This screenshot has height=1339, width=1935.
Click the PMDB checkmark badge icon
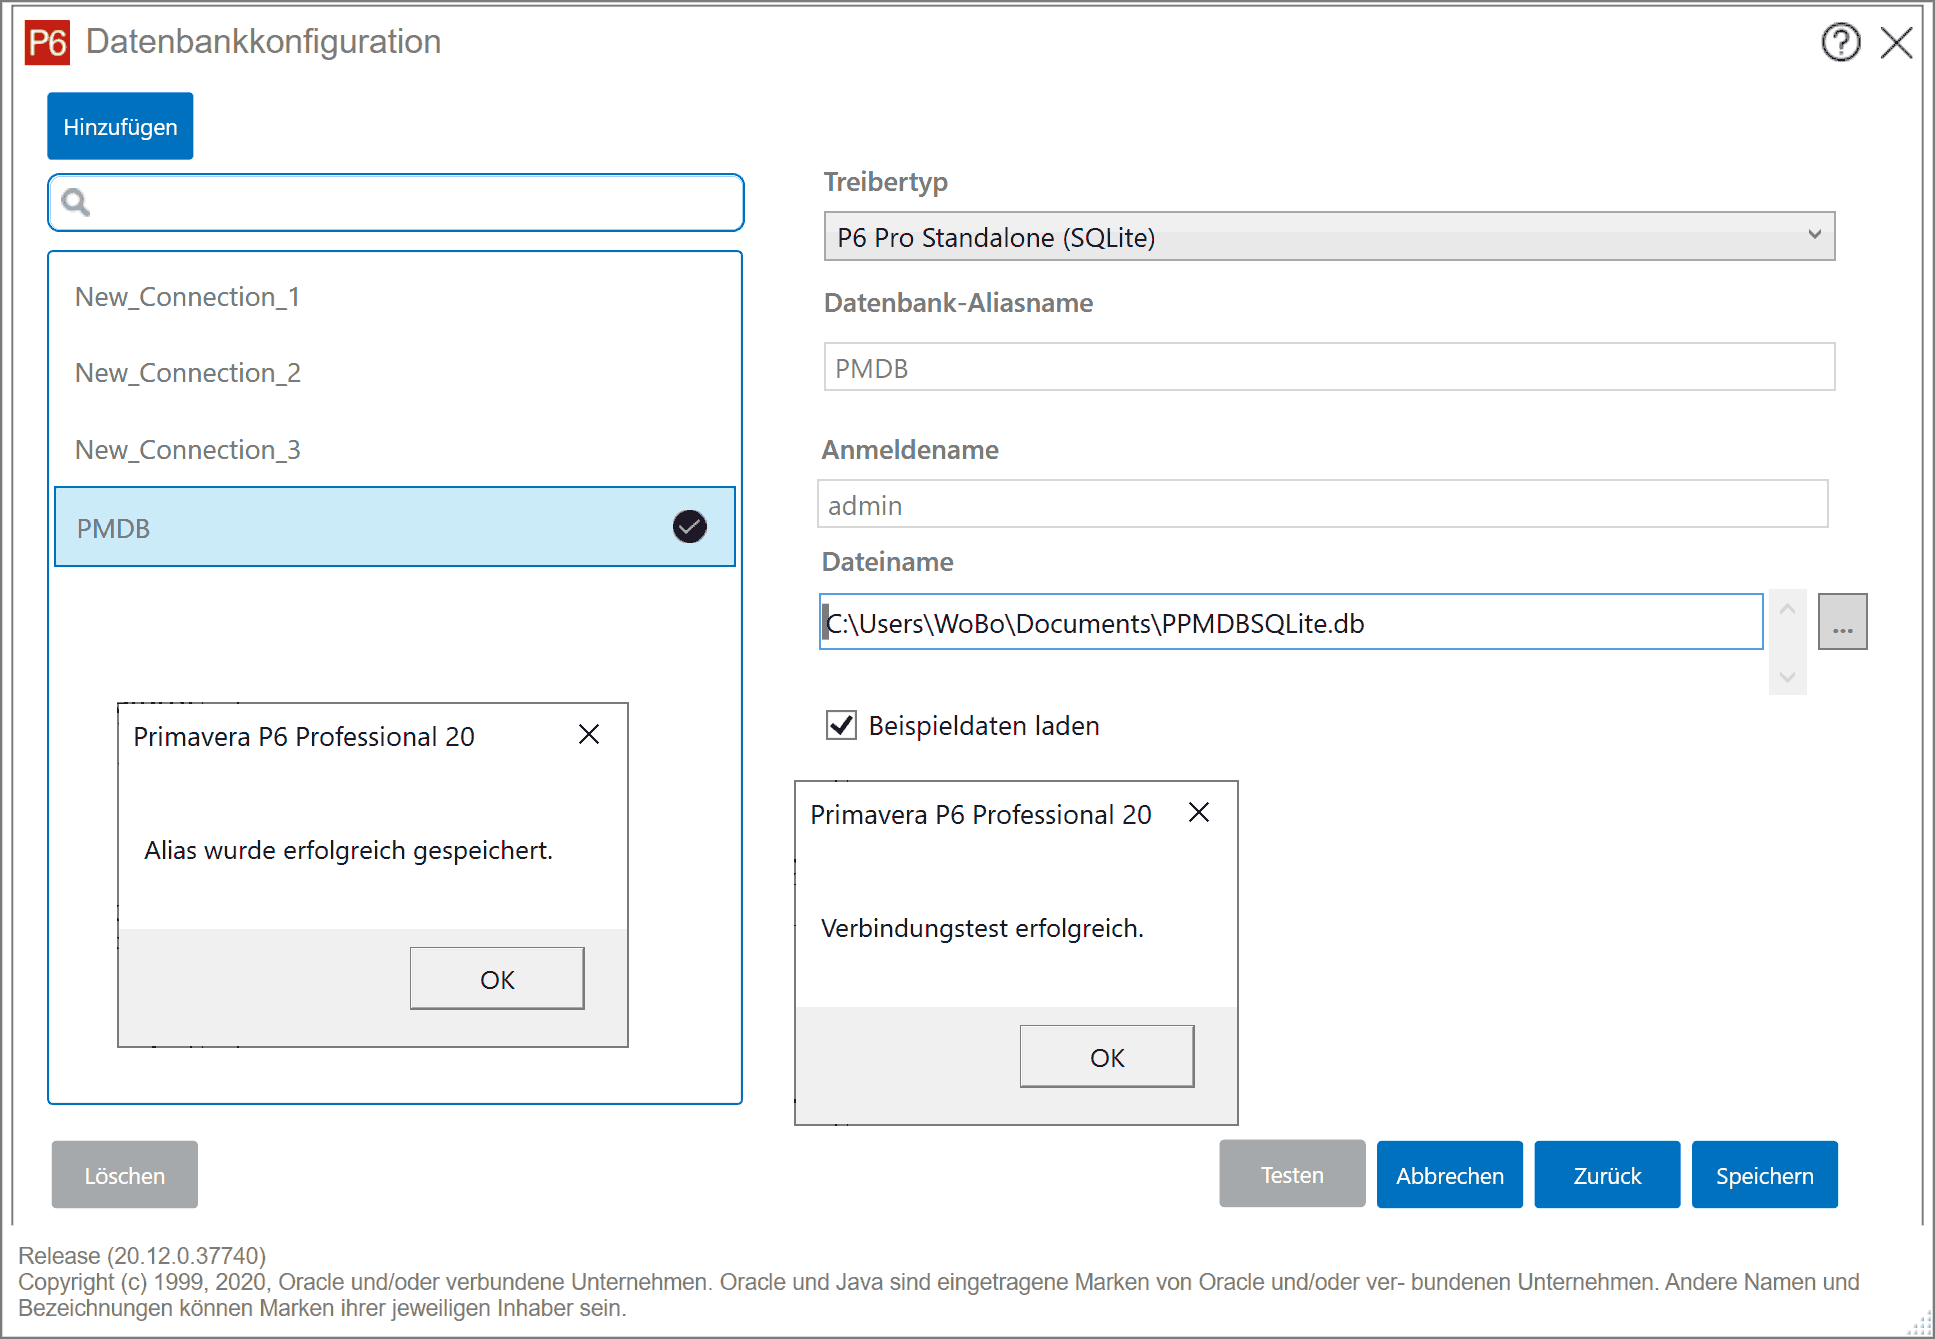pos(689,527)
